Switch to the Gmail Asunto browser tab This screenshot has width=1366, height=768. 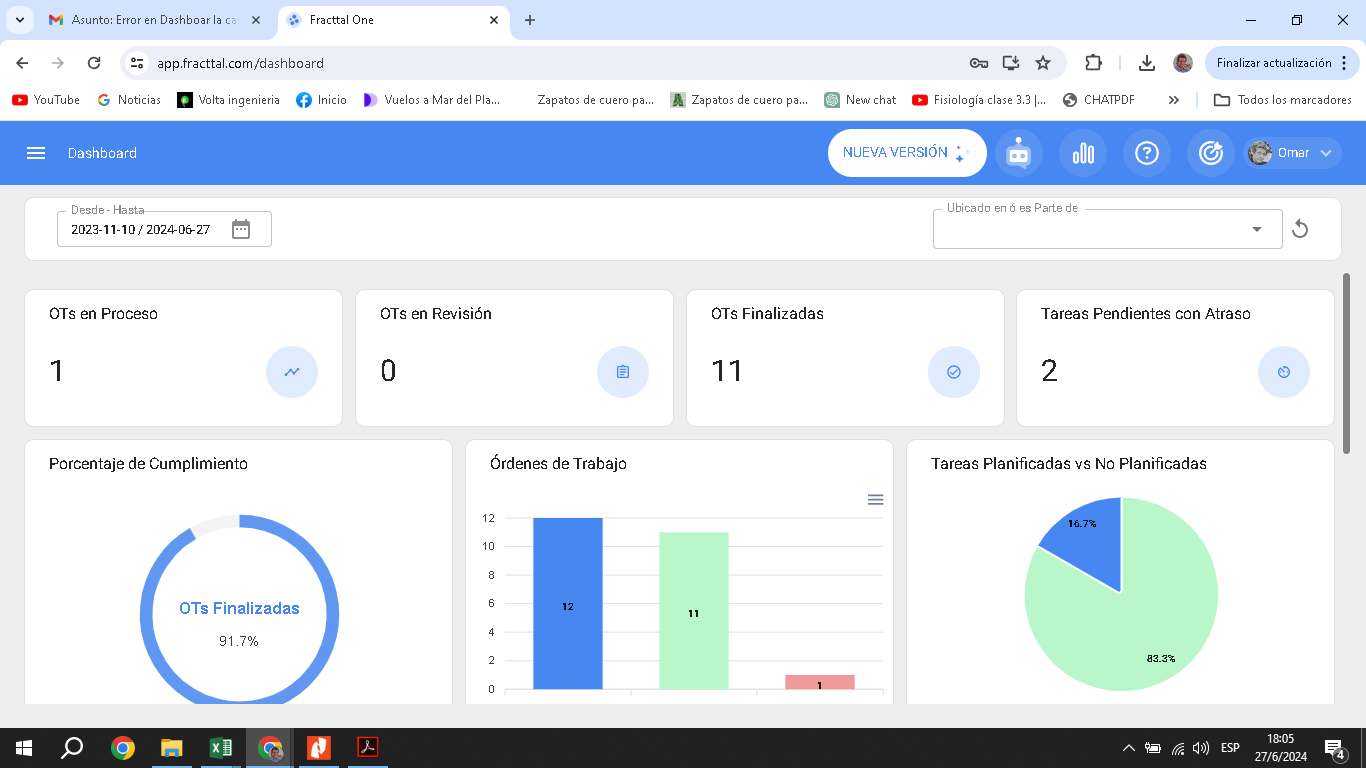pos(150,20)
